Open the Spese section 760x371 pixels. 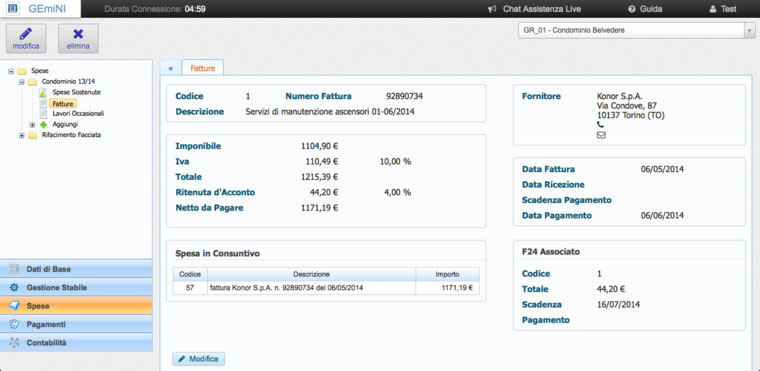[x=76, y=306]
